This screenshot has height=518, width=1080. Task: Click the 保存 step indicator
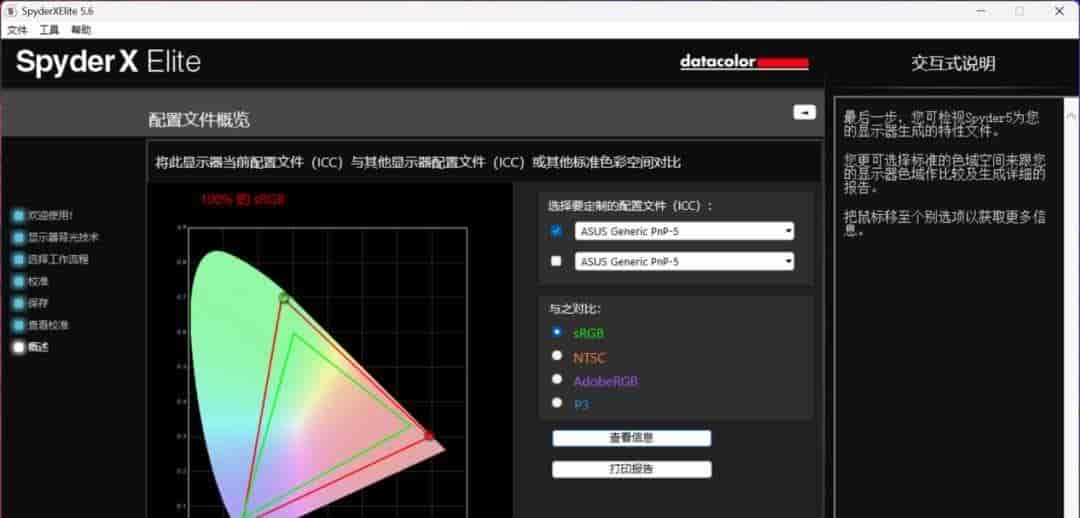coord(19,303)
